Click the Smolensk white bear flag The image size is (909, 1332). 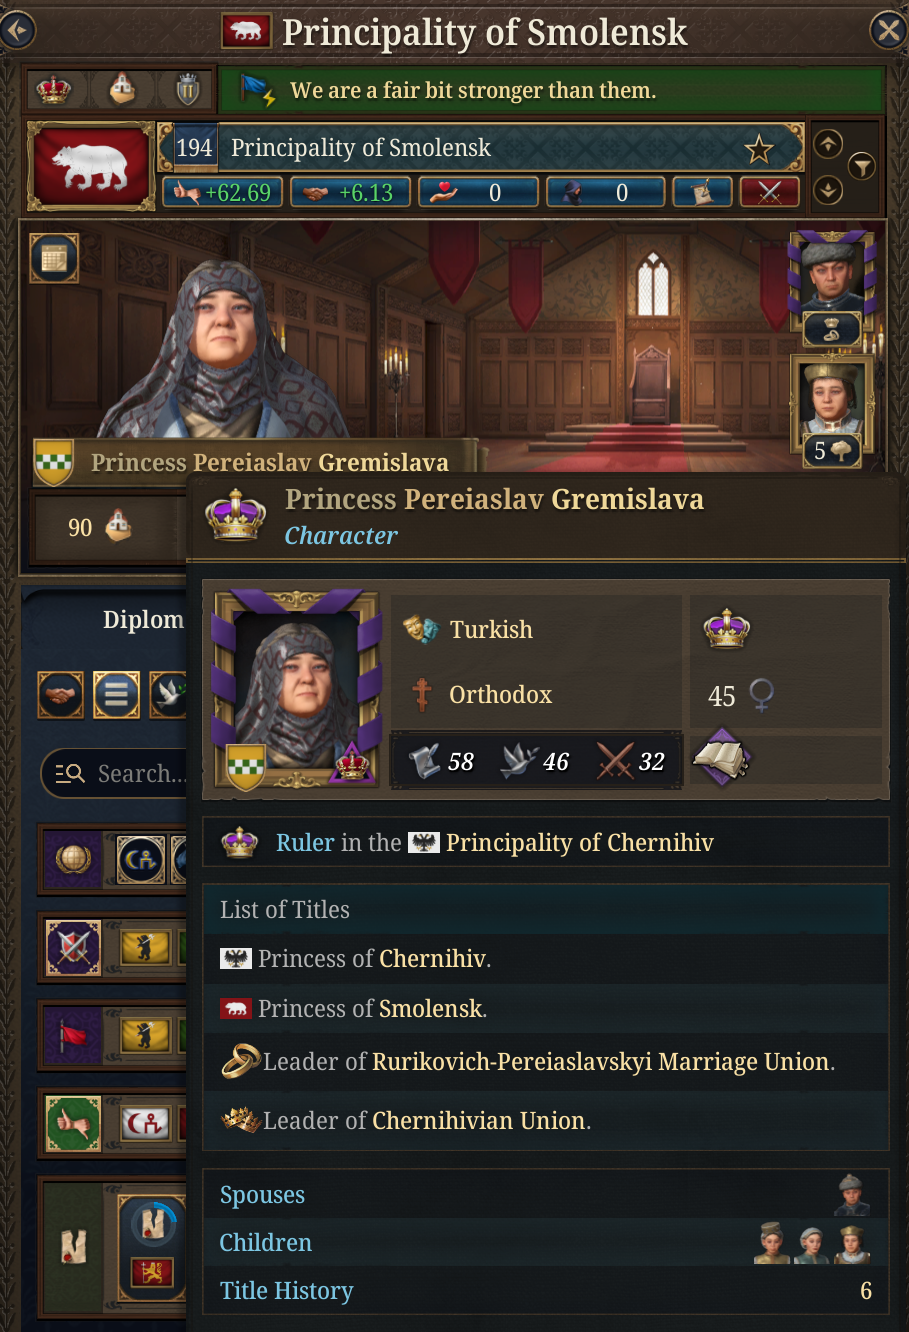click(x=91, y=166)
